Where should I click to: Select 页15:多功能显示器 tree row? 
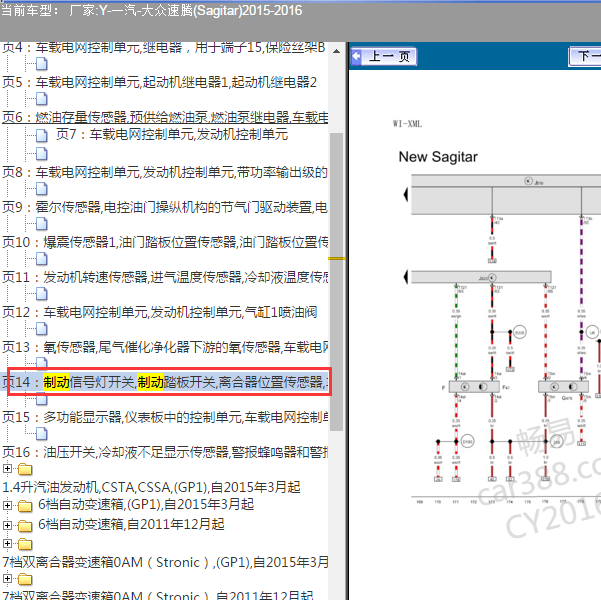pyautogui.click(x=165, y=417)
